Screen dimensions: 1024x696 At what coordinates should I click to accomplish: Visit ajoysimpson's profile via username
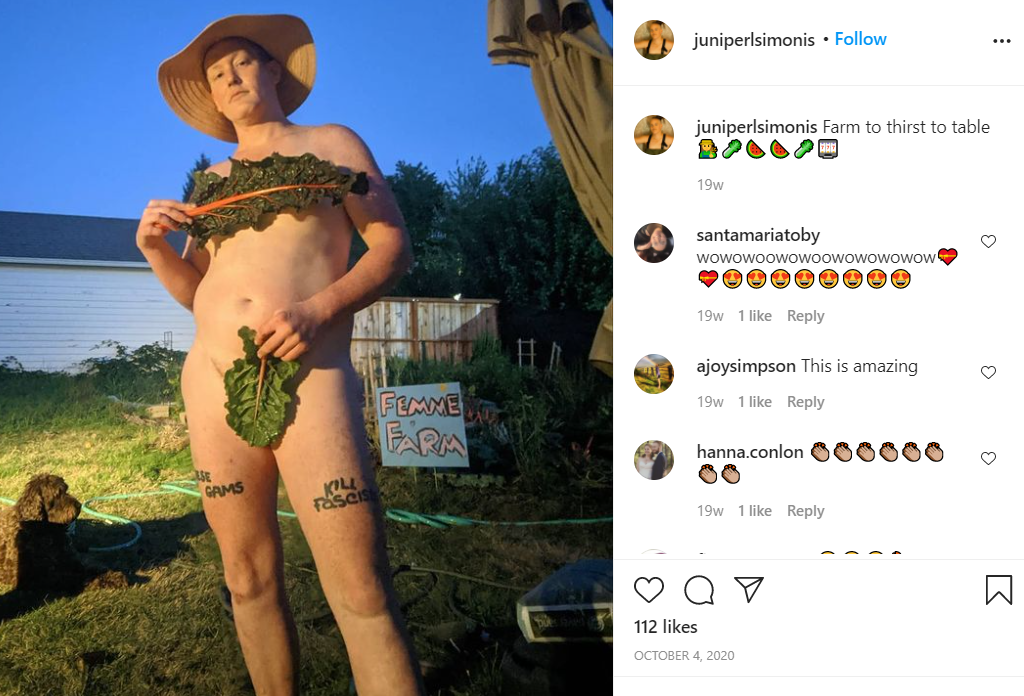pos(746,366)
